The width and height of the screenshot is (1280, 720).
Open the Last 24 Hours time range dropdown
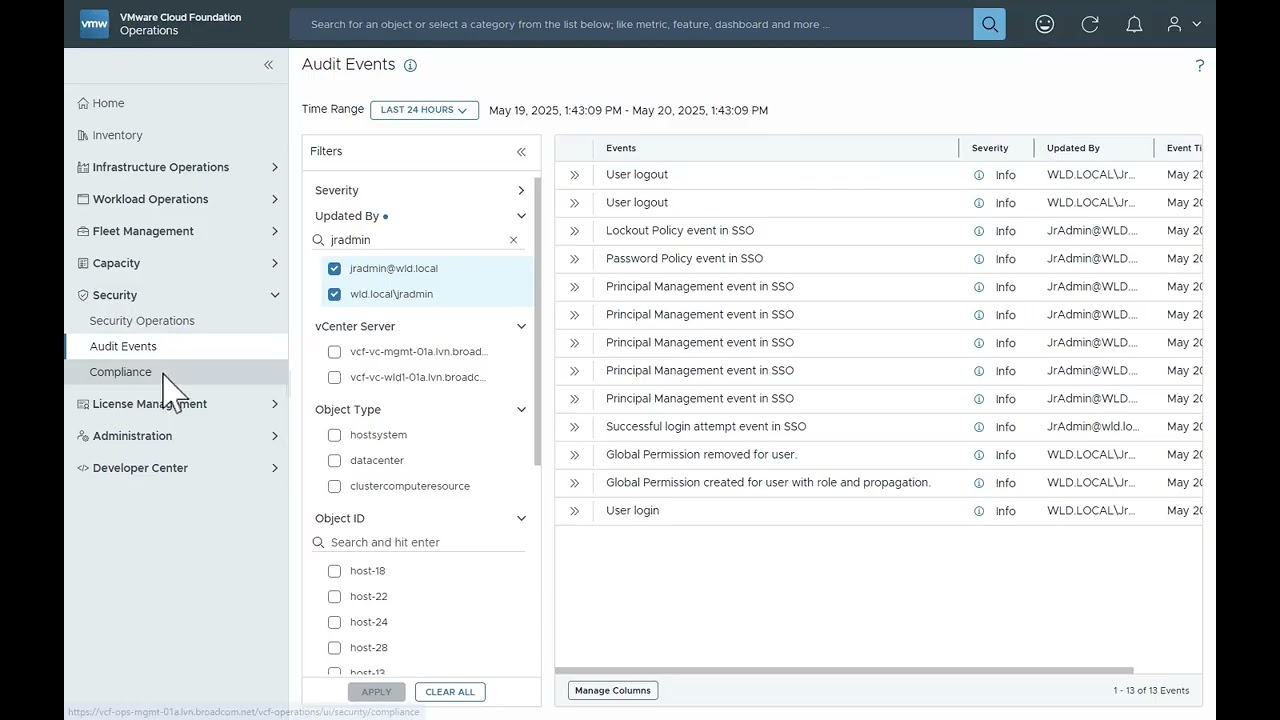point(424,110)
